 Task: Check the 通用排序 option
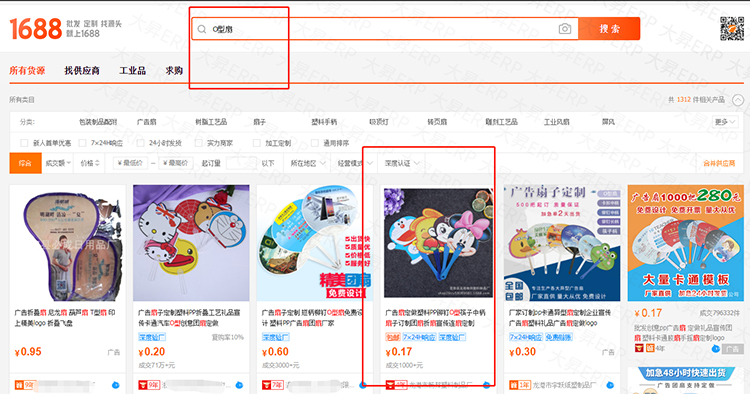(x=315, y=143)
